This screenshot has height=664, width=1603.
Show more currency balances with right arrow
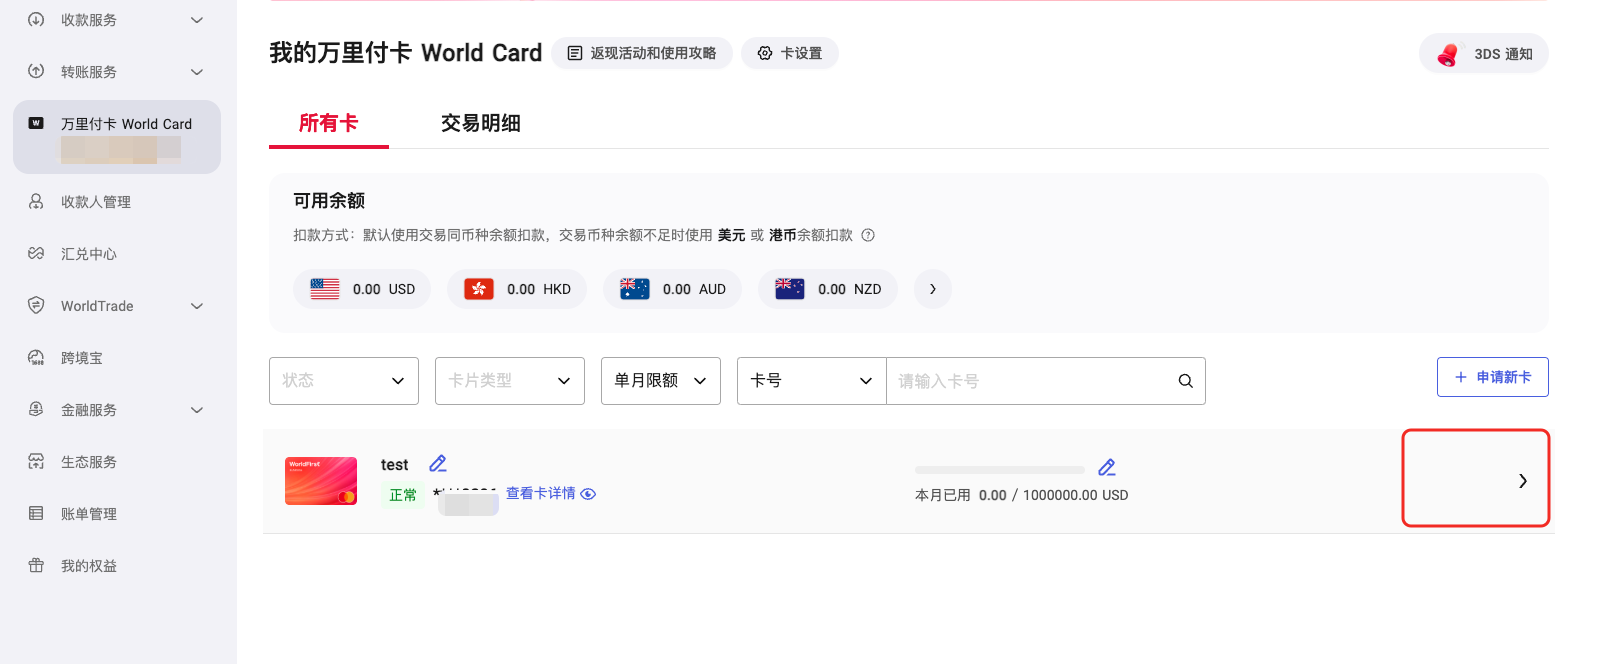point(932,289)
